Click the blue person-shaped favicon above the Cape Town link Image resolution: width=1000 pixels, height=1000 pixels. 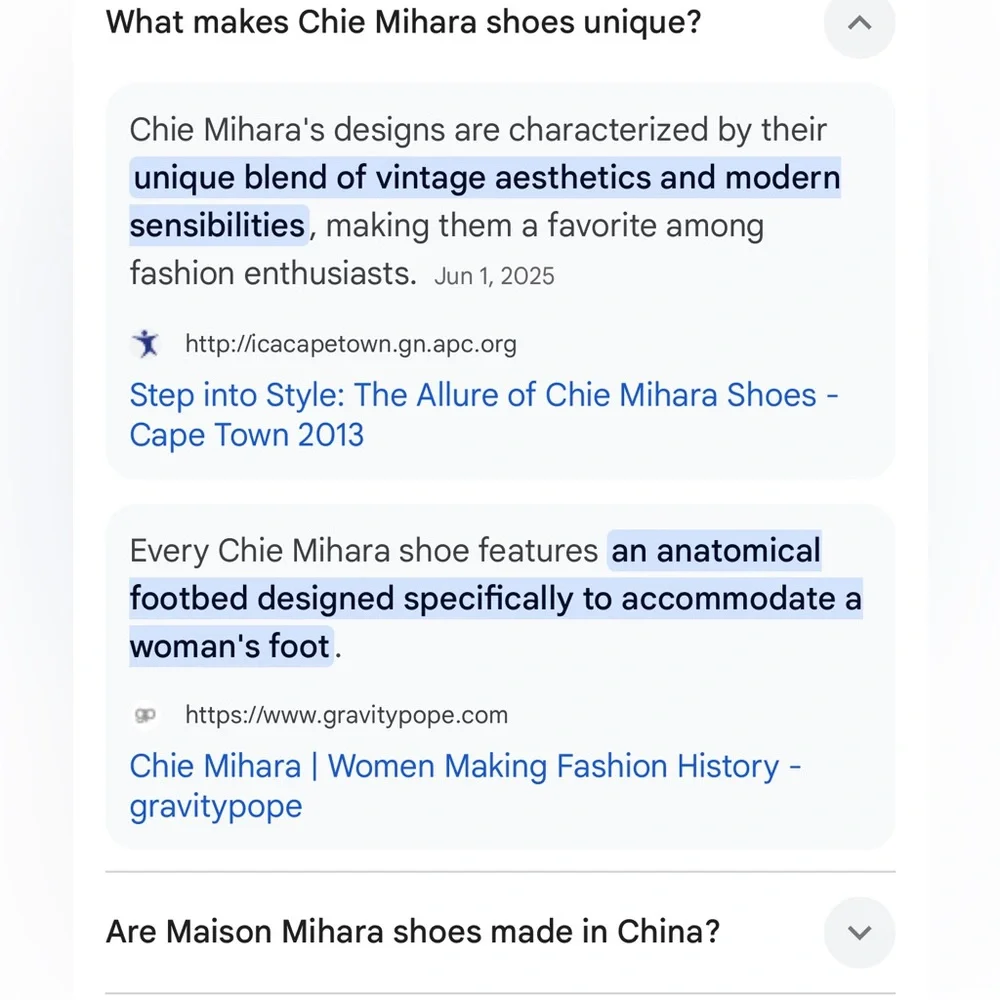coord(146,343)
